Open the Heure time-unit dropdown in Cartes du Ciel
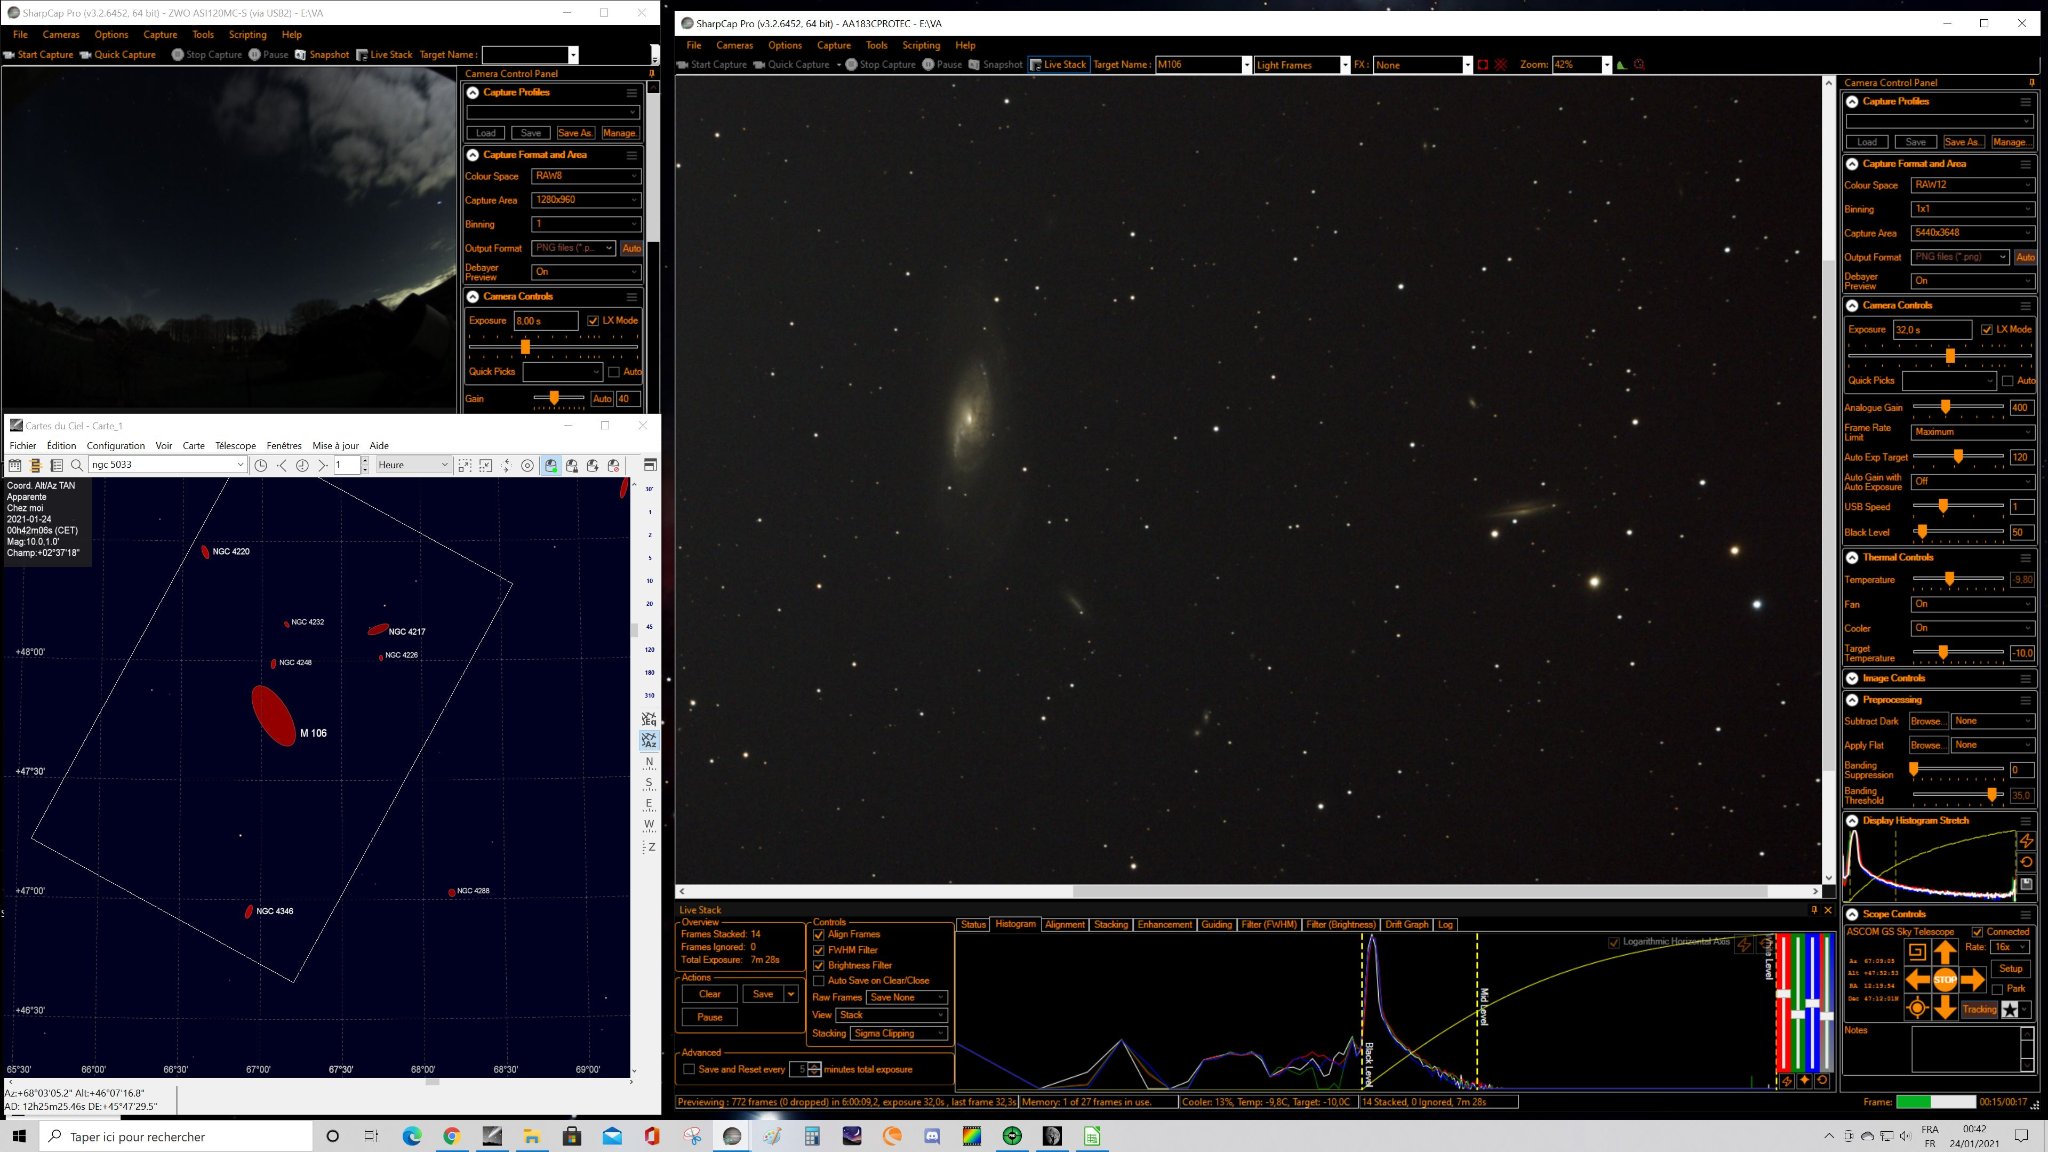Viewport: 2048px width, 1152px height. [414, 465]
